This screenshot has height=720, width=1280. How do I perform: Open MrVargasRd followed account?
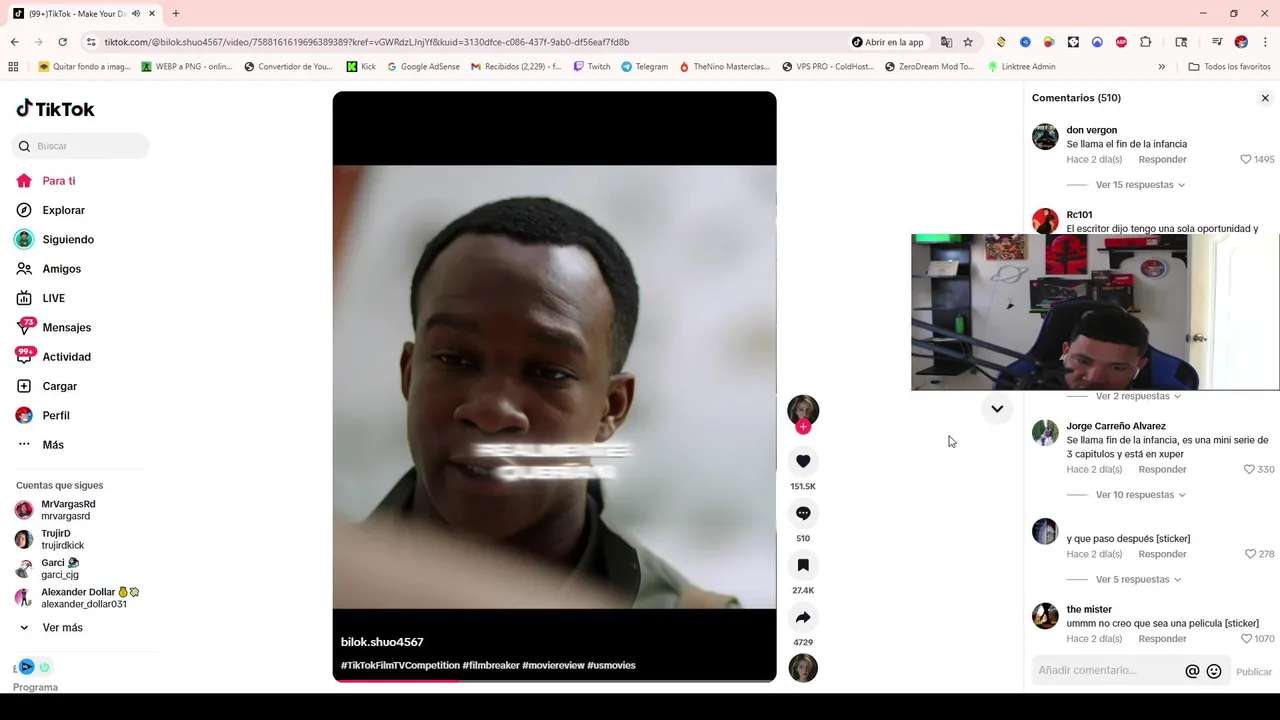[x=68, y=510]
